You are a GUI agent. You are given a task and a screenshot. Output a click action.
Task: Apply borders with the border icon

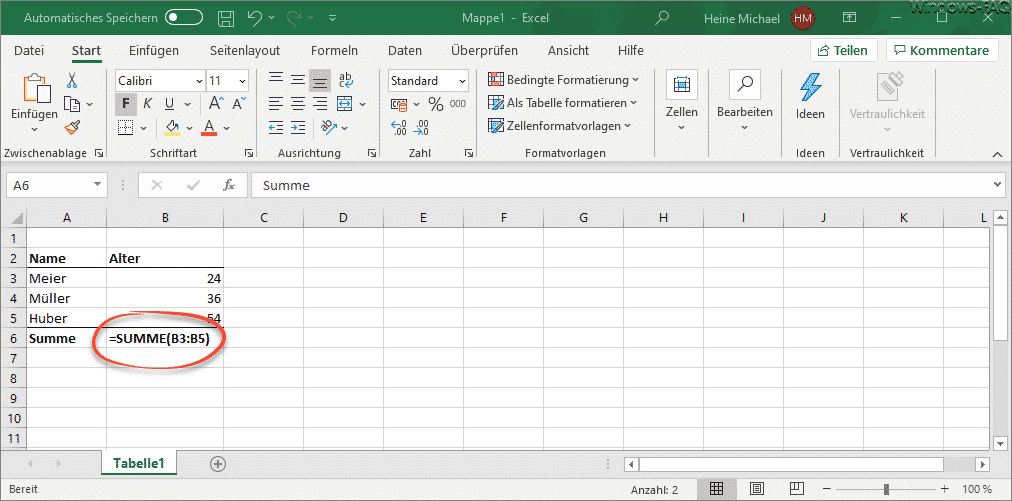[x=125, y=127]
